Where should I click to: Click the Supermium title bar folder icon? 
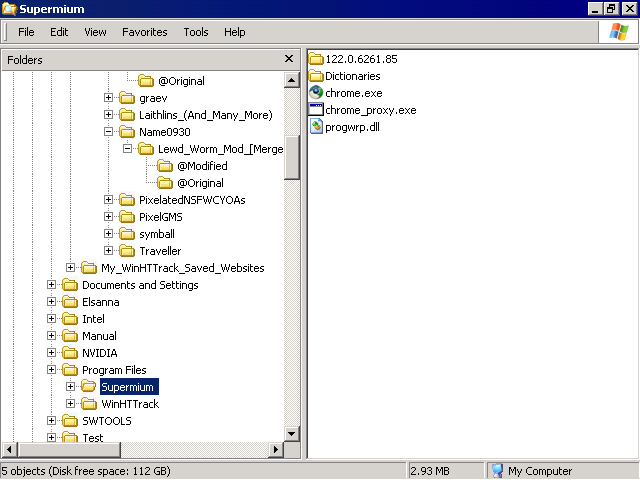coord(9,9)
